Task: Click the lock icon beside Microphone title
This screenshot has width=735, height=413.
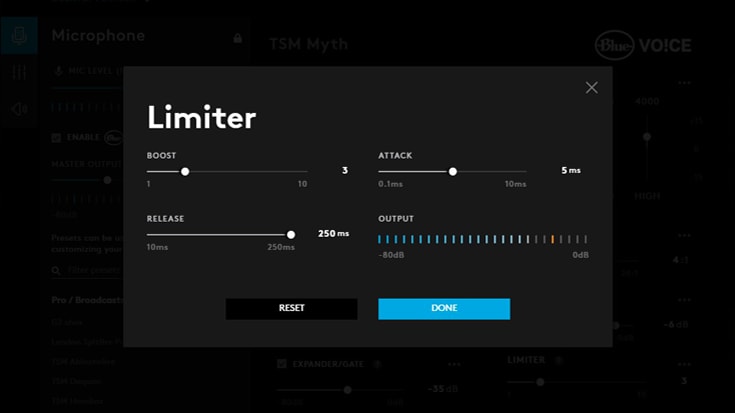Action: [237, 38]
